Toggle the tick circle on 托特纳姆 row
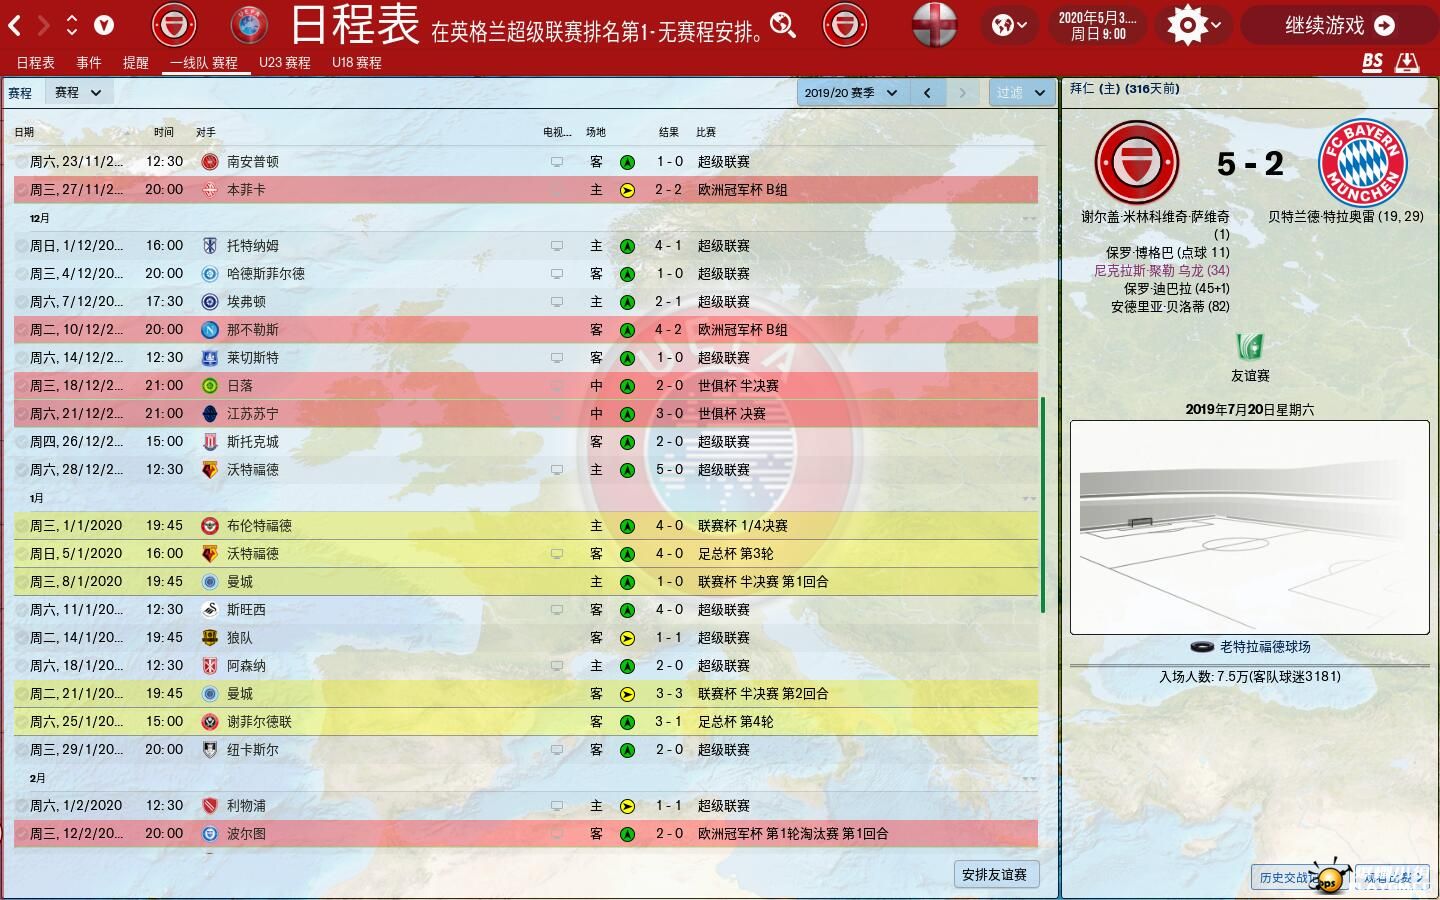 (x=22, y=245)
